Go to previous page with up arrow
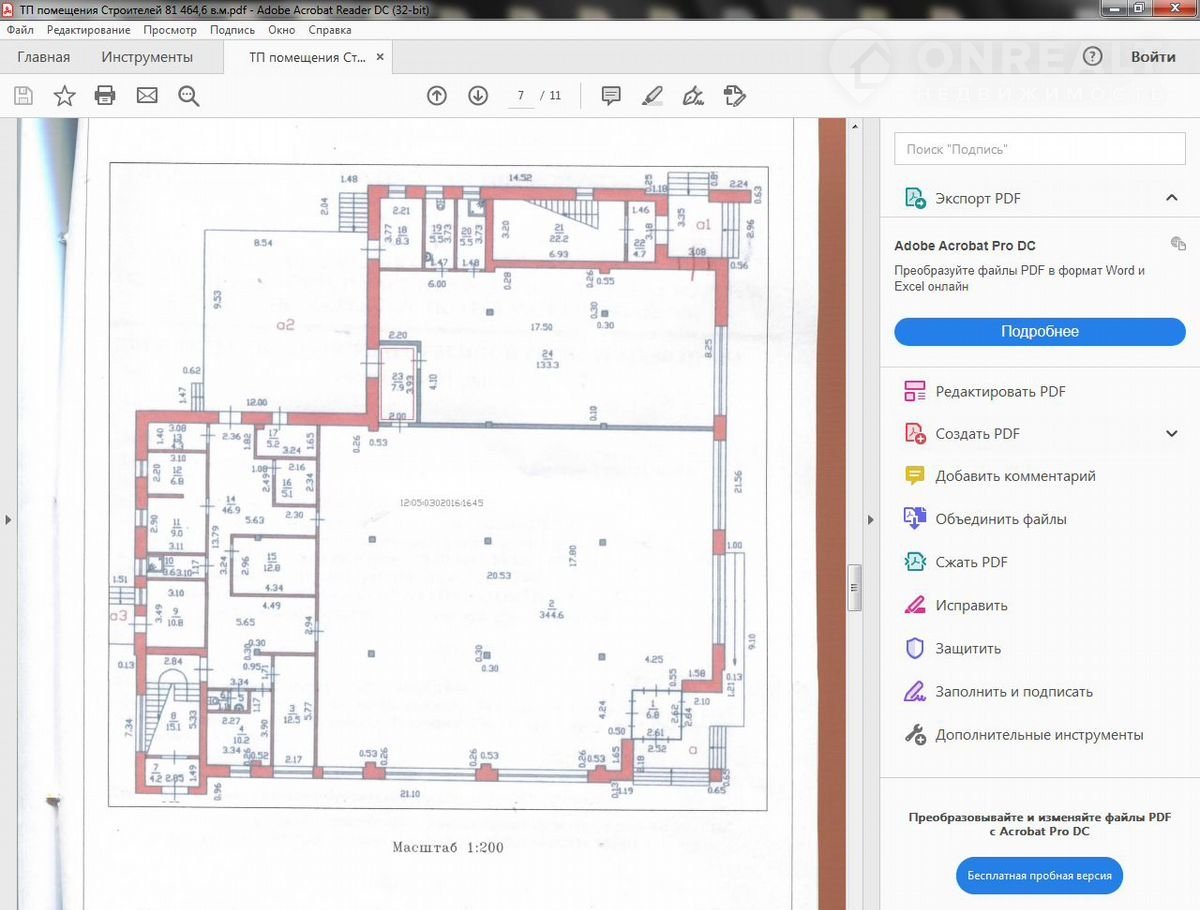This screenshot has width=1200, height=910. click(x=437, y=96)
